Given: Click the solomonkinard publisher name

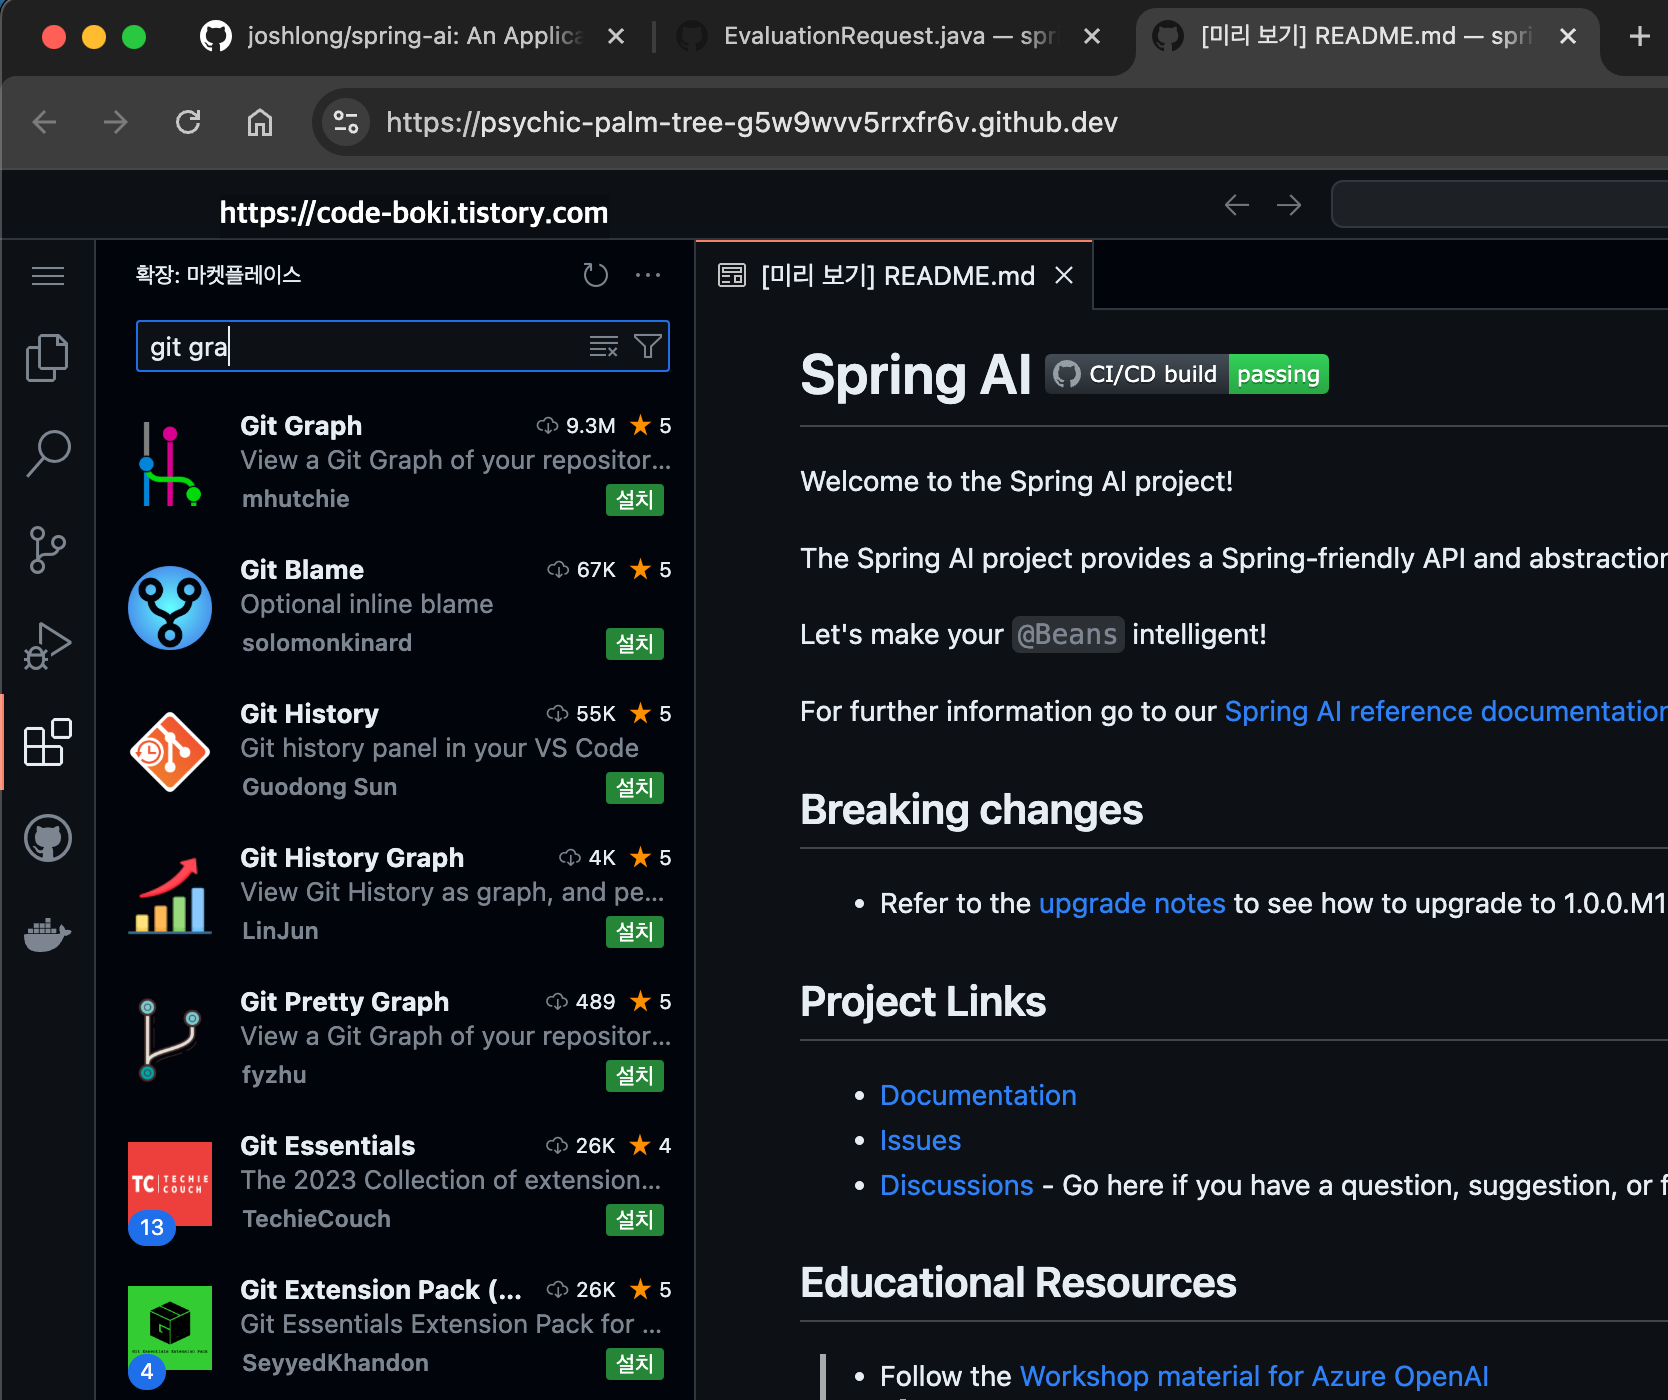Looking at the screenshot, I should [327, 643].
